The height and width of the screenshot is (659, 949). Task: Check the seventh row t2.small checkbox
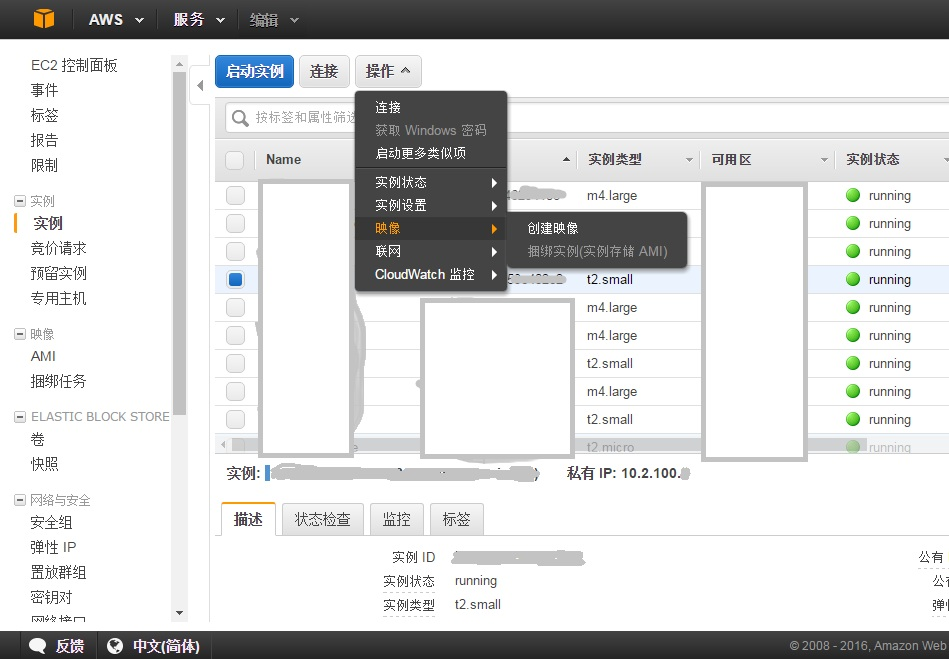235,363
